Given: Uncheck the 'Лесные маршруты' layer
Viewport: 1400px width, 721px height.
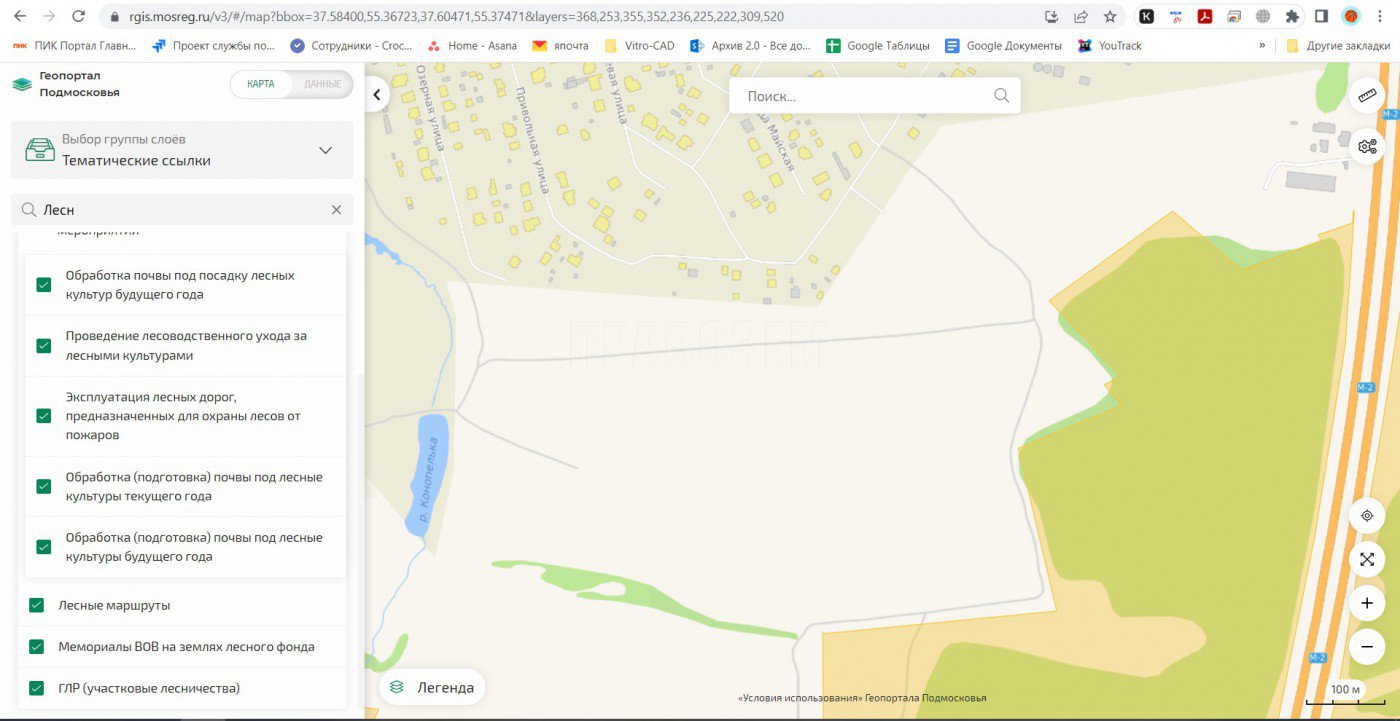Looking at the screenshot, I should click(37, 605).
